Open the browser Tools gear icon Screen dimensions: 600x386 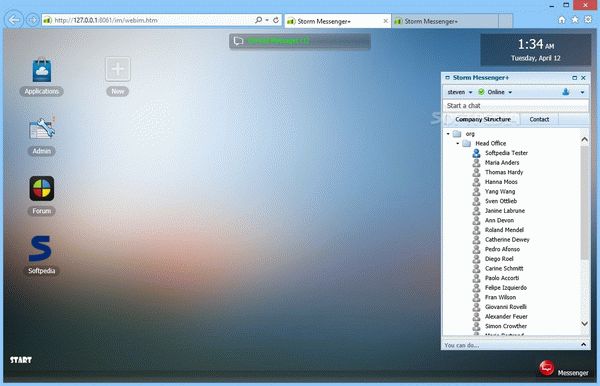(588, 20)
